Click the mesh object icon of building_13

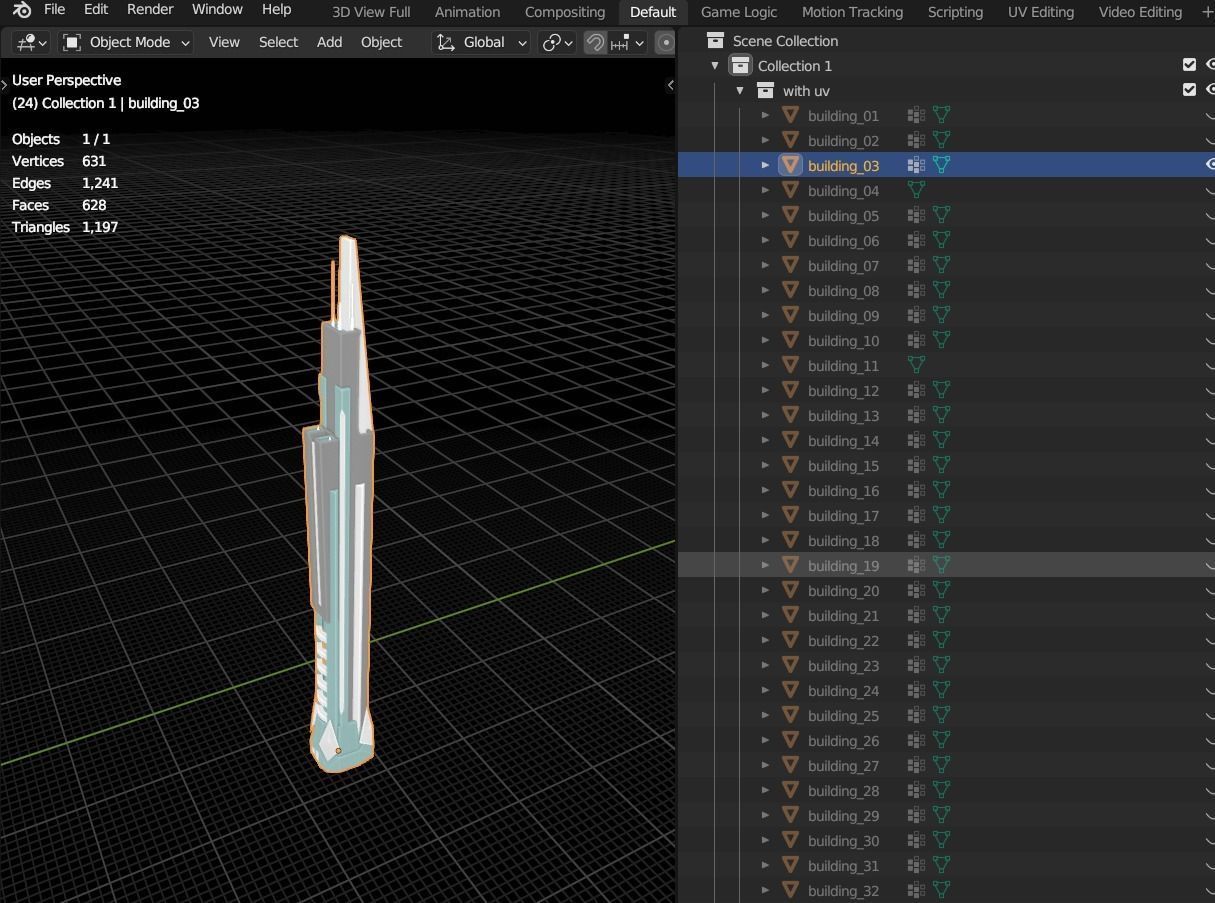pos(790,415)
